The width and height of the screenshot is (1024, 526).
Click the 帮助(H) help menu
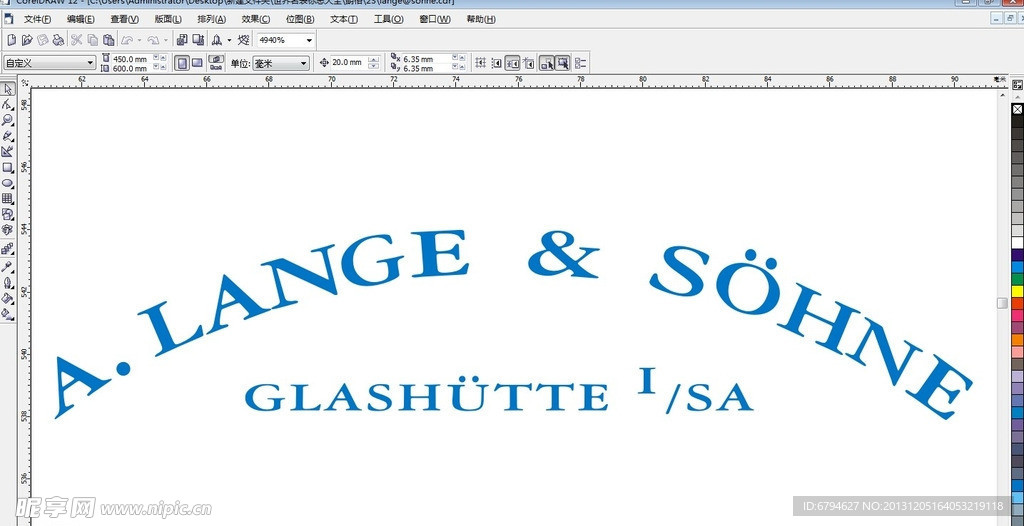pyautogui.click(x=481, y=19)
